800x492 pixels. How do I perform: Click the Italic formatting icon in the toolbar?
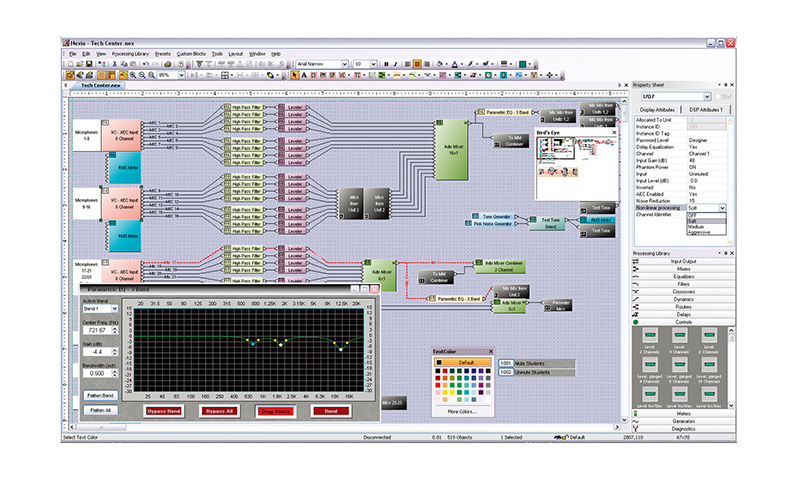pos(395,64)
